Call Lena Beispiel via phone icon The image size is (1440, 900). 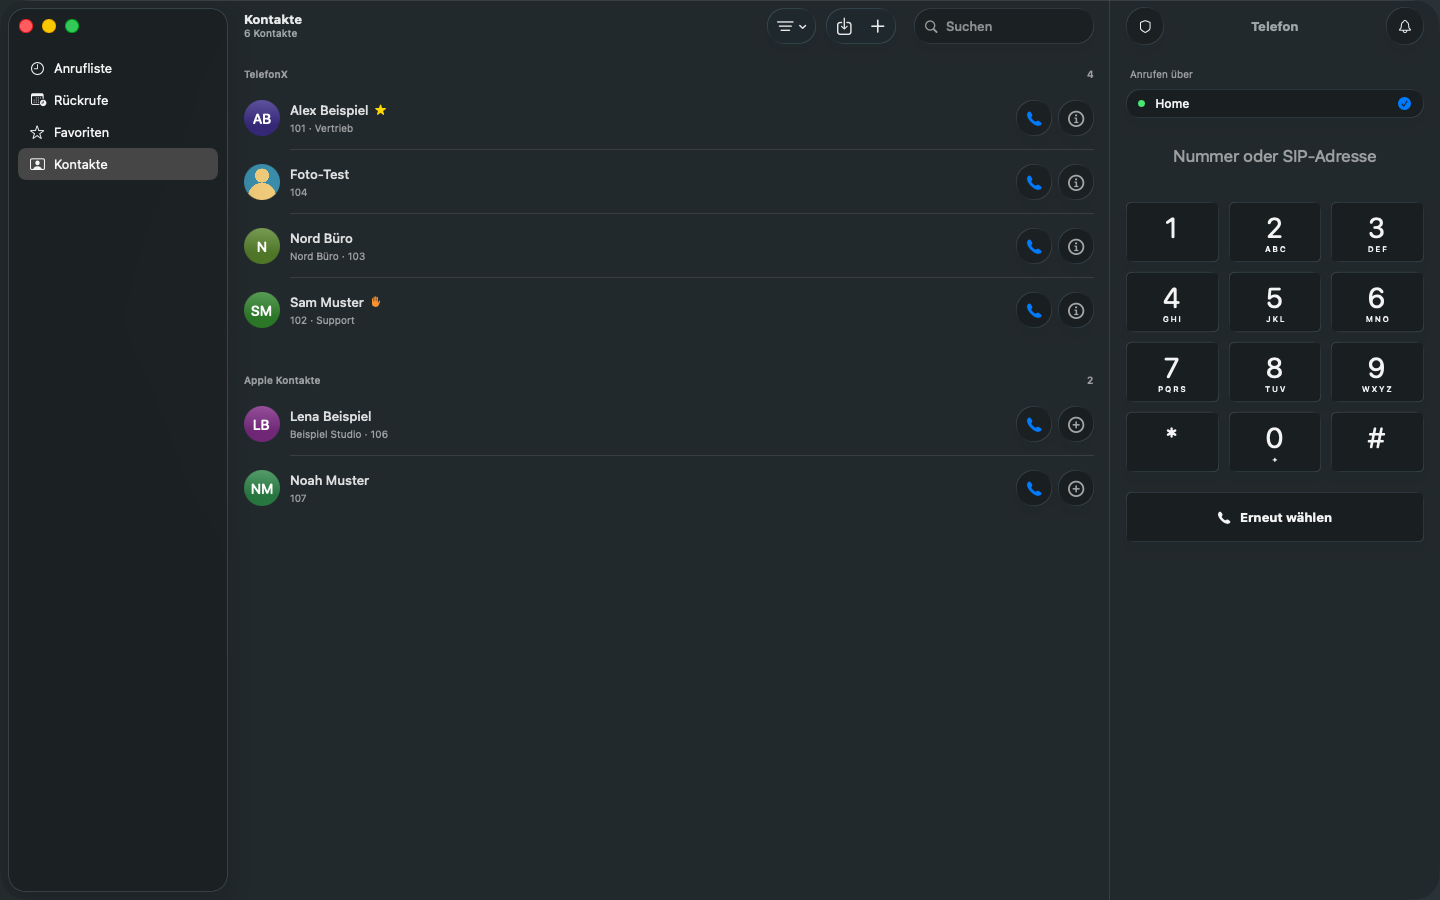[1034, 425]
